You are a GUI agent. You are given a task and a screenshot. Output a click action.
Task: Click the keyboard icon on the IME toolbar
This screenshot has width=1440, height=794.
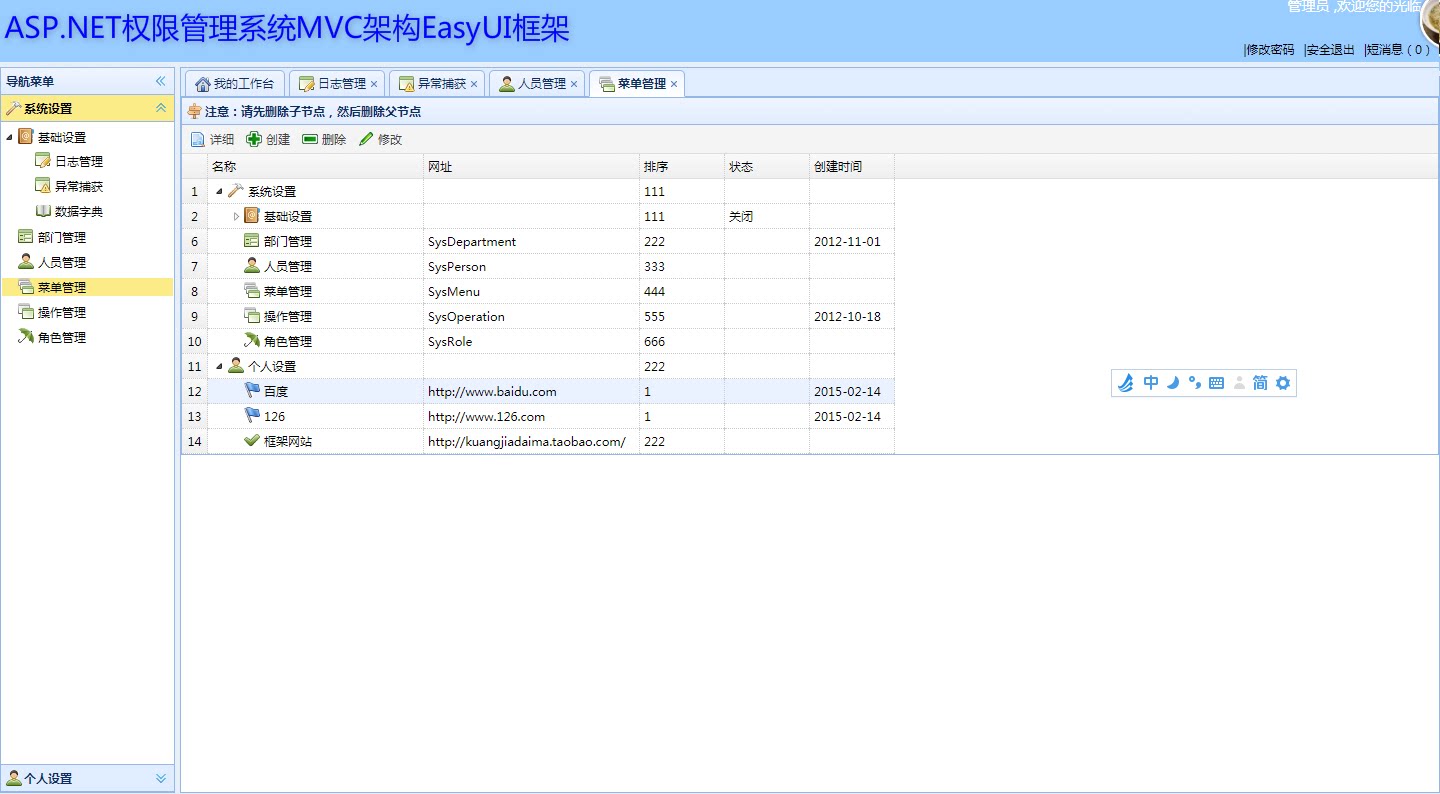[1216, 383]
